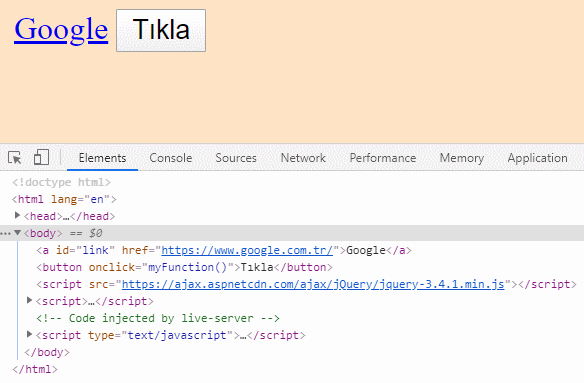This screenshot has width=584, height=383.
Task: Click the Tıkla button on the page
Action: point(161,31)
